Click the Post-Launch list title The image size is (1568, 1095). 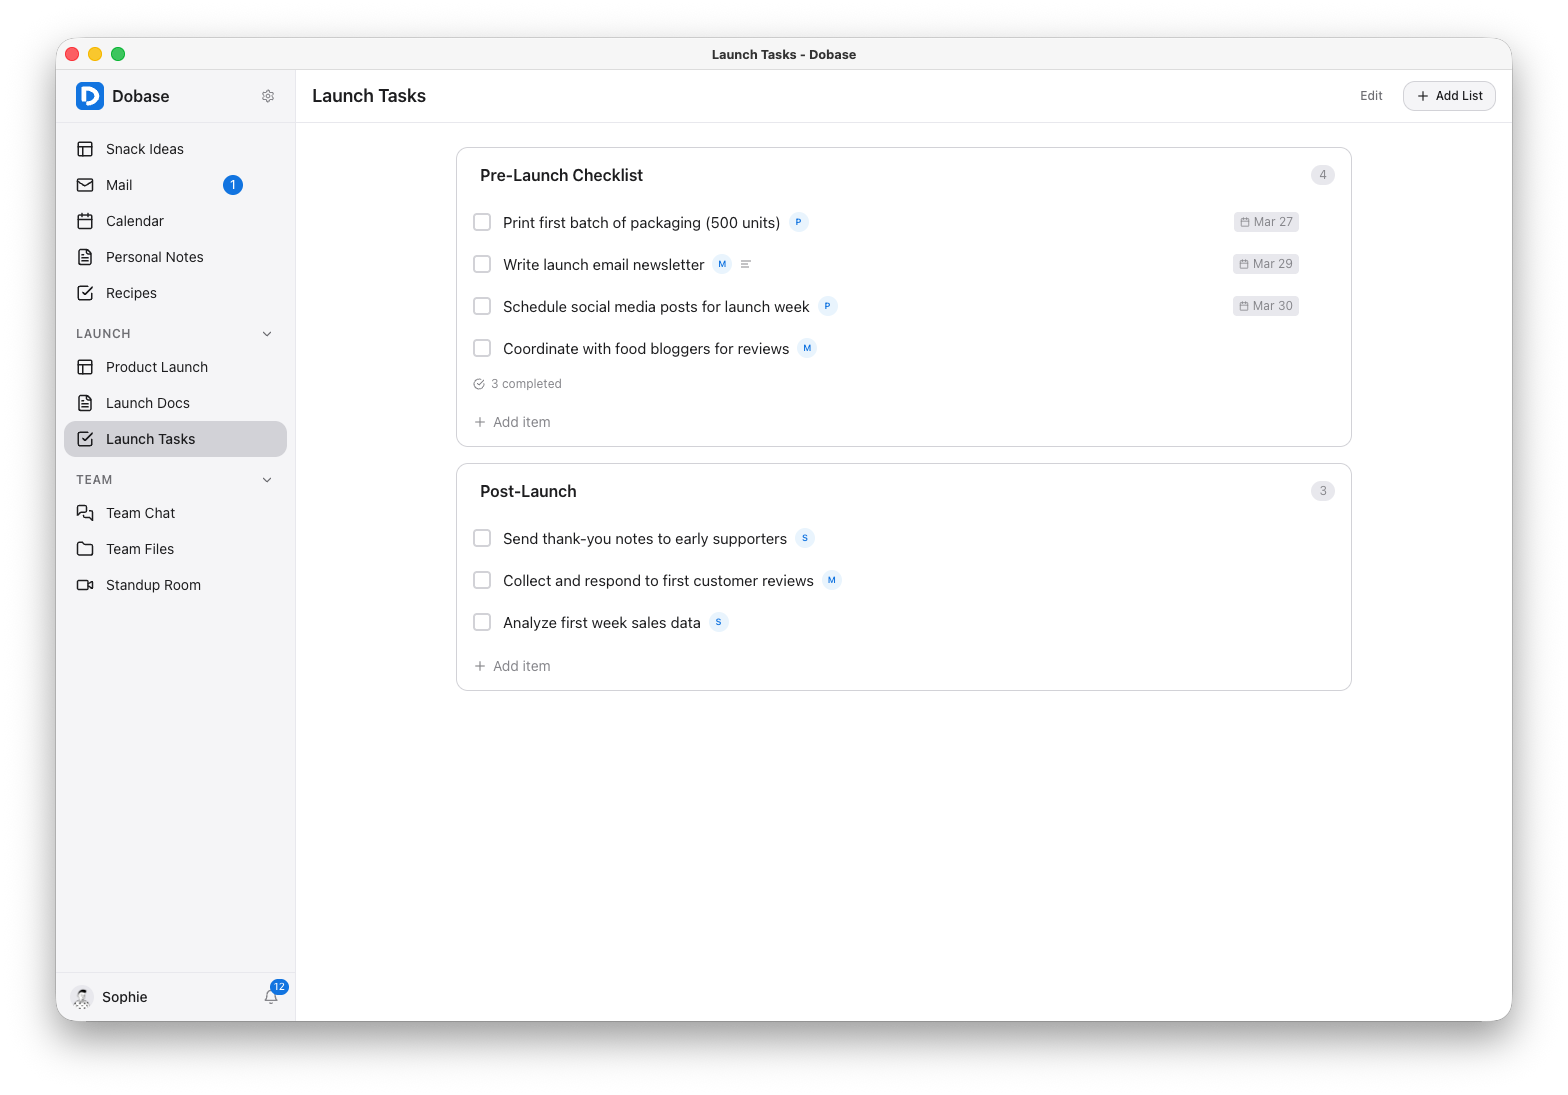pyautogui.click(x=528, y=491)
